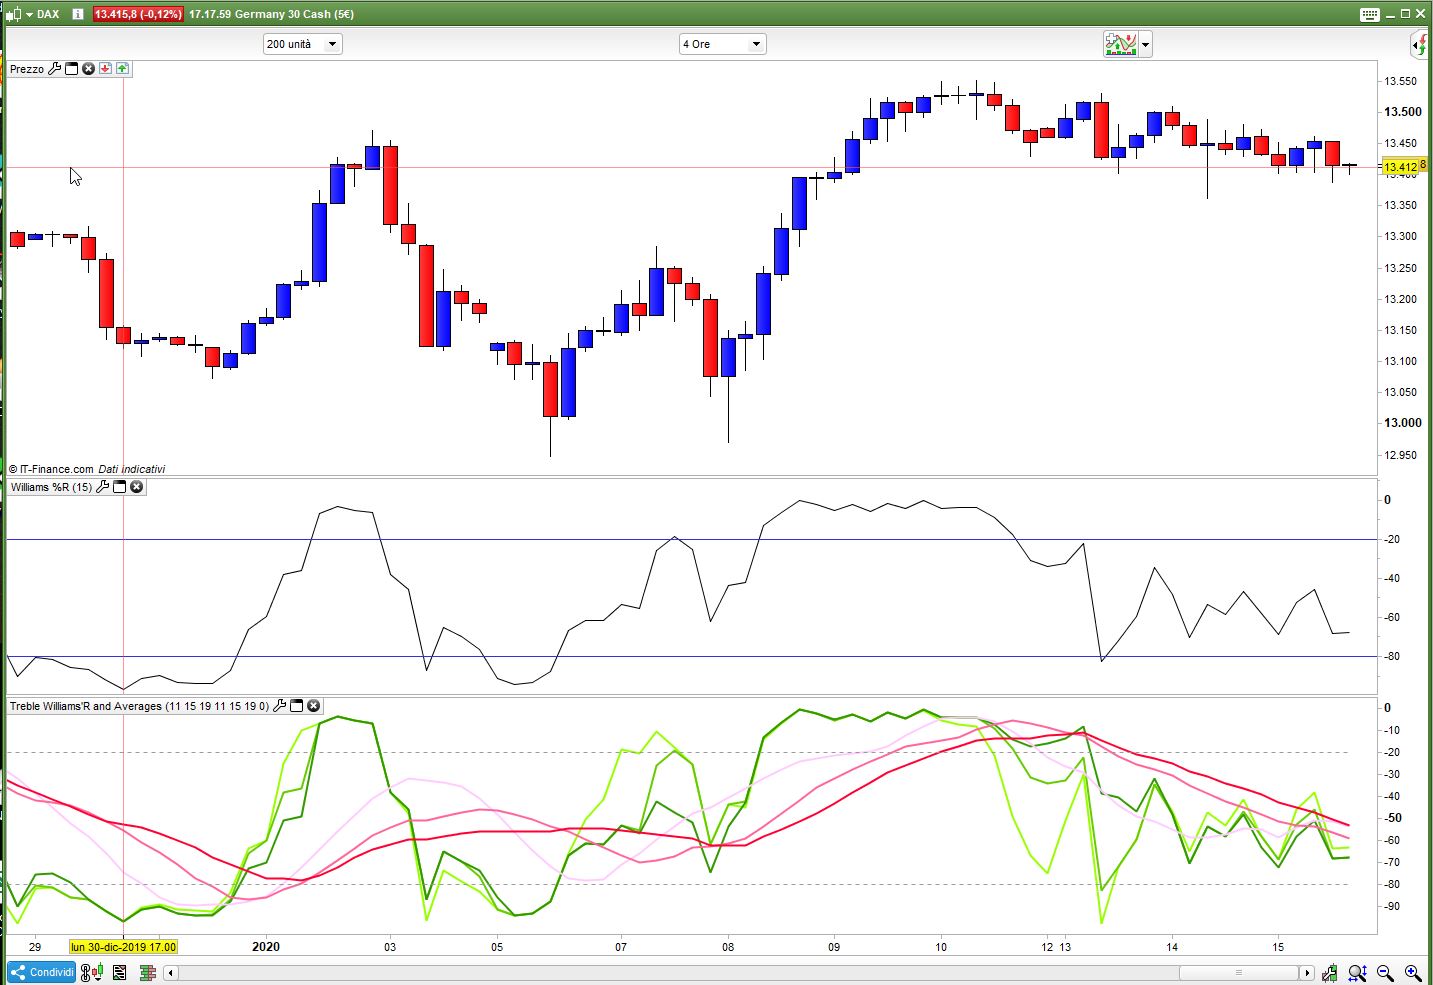This screenshot has width=1433, height=985.
Task: Click the yellow date label 30-dic-2019
Action: (x=123, y=947)
